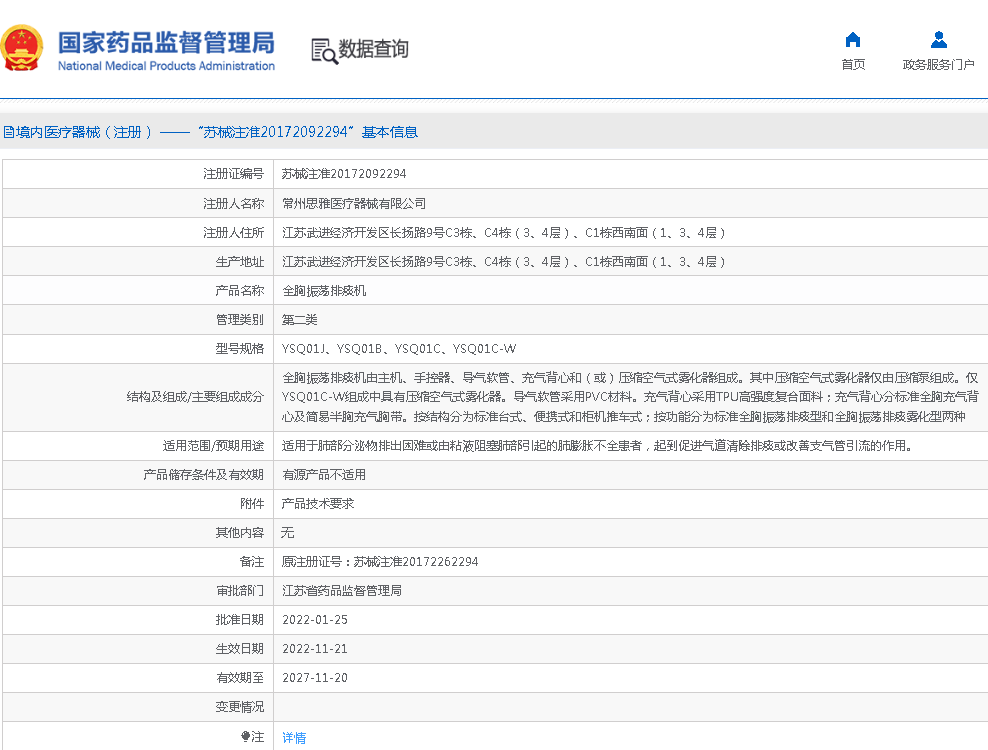The image size is (988, 750).
Task: Click expiry date 2027-11-20
Action: click(x=315, y=678)
